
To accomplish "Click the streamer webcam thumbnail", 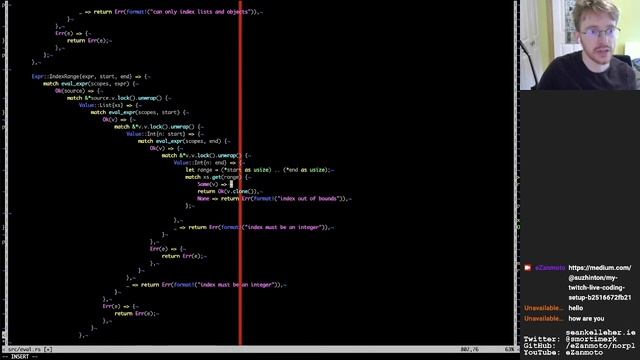I will [x=580, y=45].
